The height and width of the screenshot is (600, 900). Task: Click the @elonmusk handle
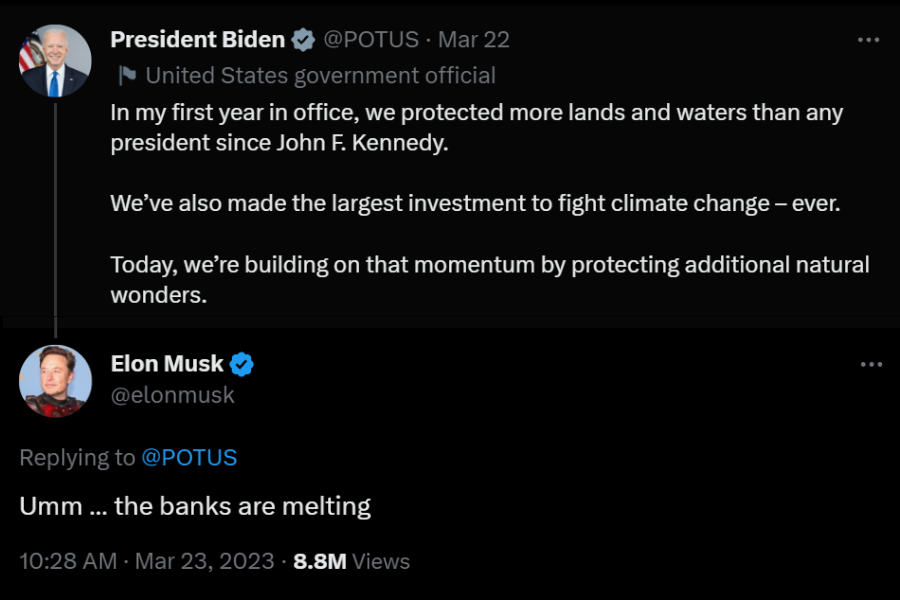point(172,395)
